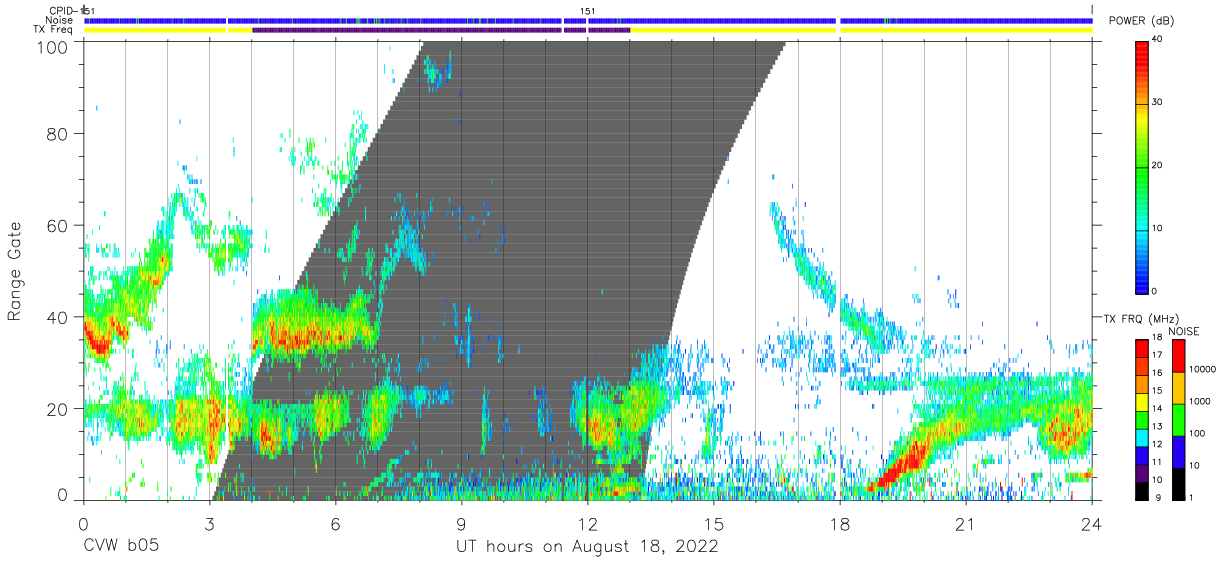Click the purple segment of TX FRQ colorbar
Viewport: 1228px width, 567px height.
pos(1142,471)
